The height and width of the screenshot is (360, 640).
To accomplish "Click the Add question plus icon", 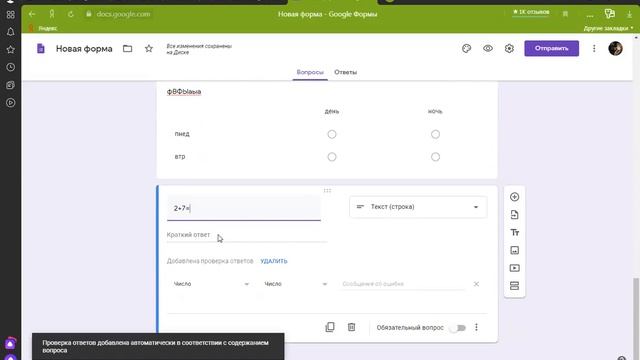I will click(514, 197).
